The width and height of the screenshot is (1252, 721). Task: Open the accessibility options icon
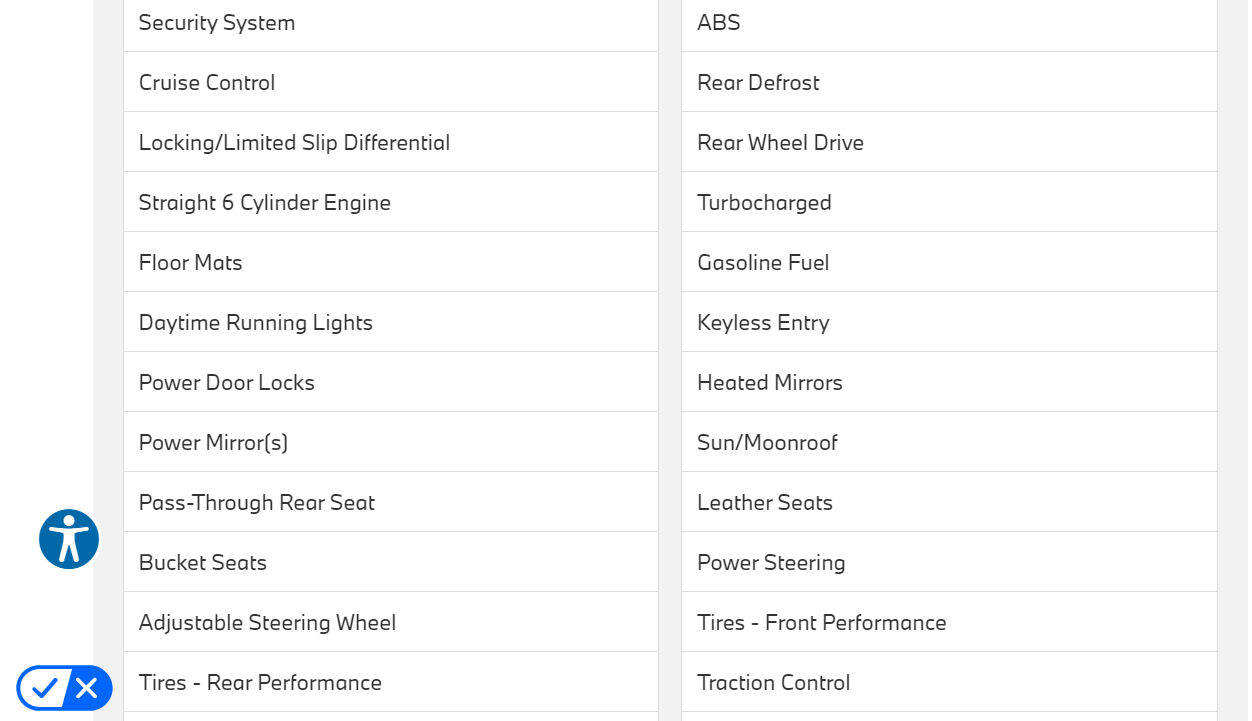click(x=69, y=539)
